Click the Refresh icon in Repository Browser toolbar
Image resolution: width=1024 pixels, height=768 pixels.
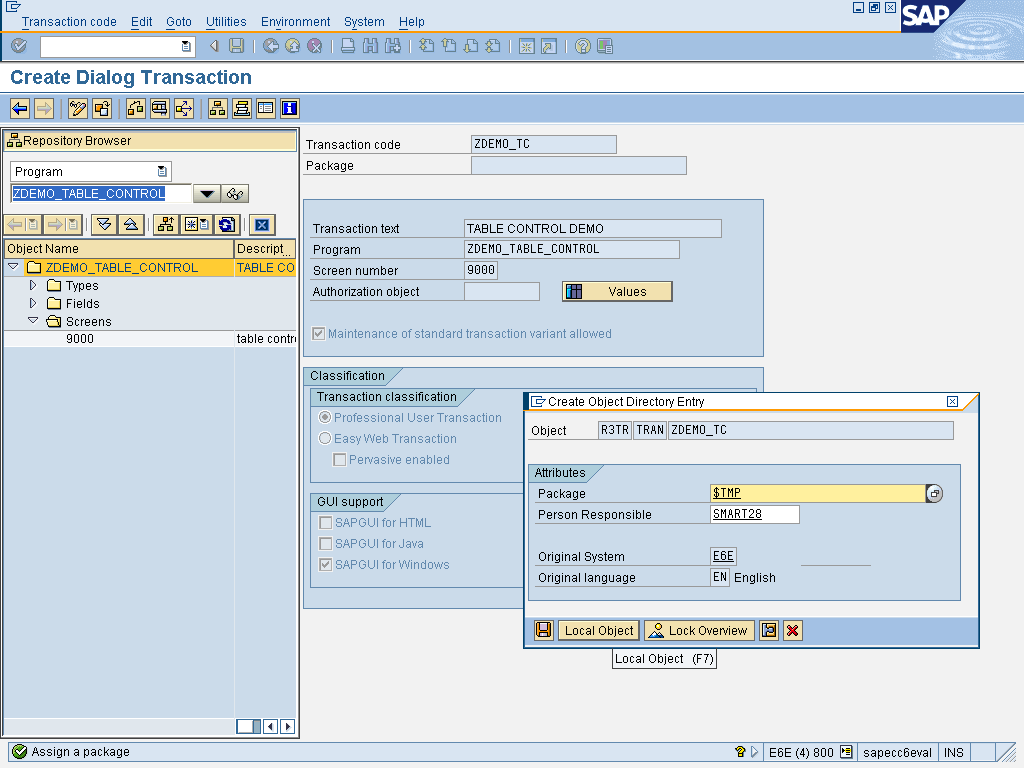point(227,224)
